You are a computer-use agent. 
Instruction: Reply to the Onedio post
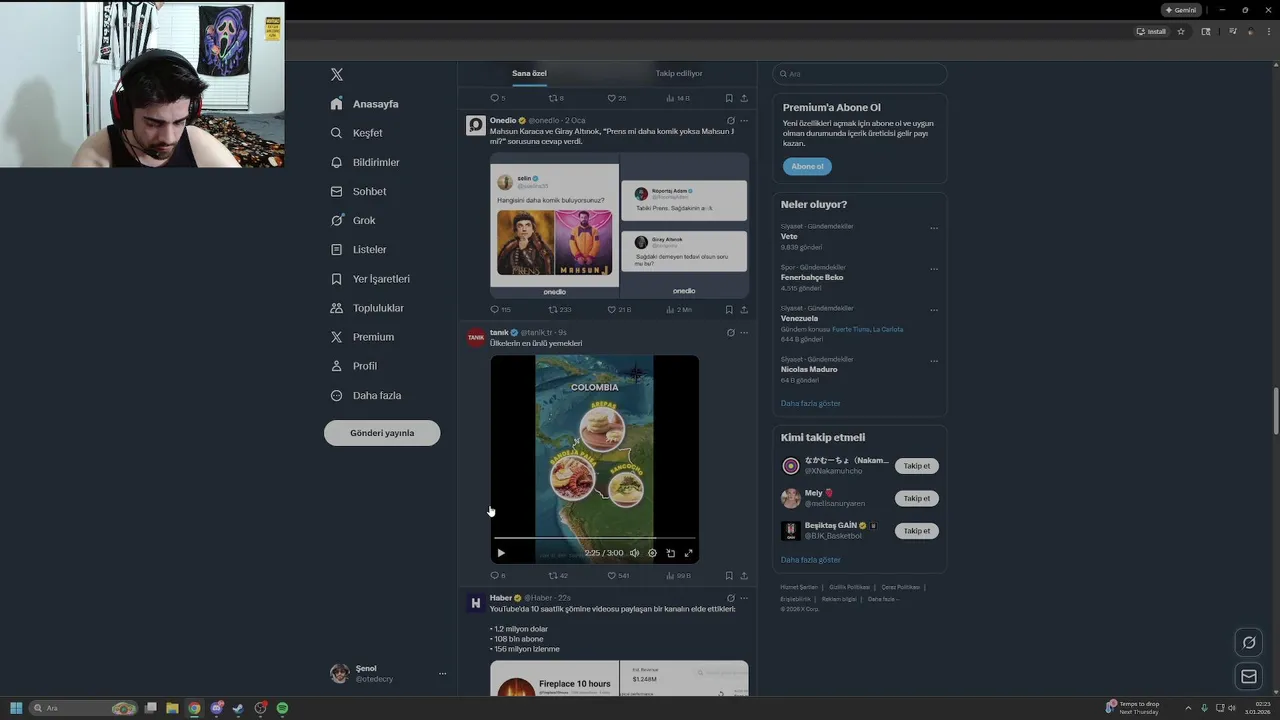coord(500,310)
